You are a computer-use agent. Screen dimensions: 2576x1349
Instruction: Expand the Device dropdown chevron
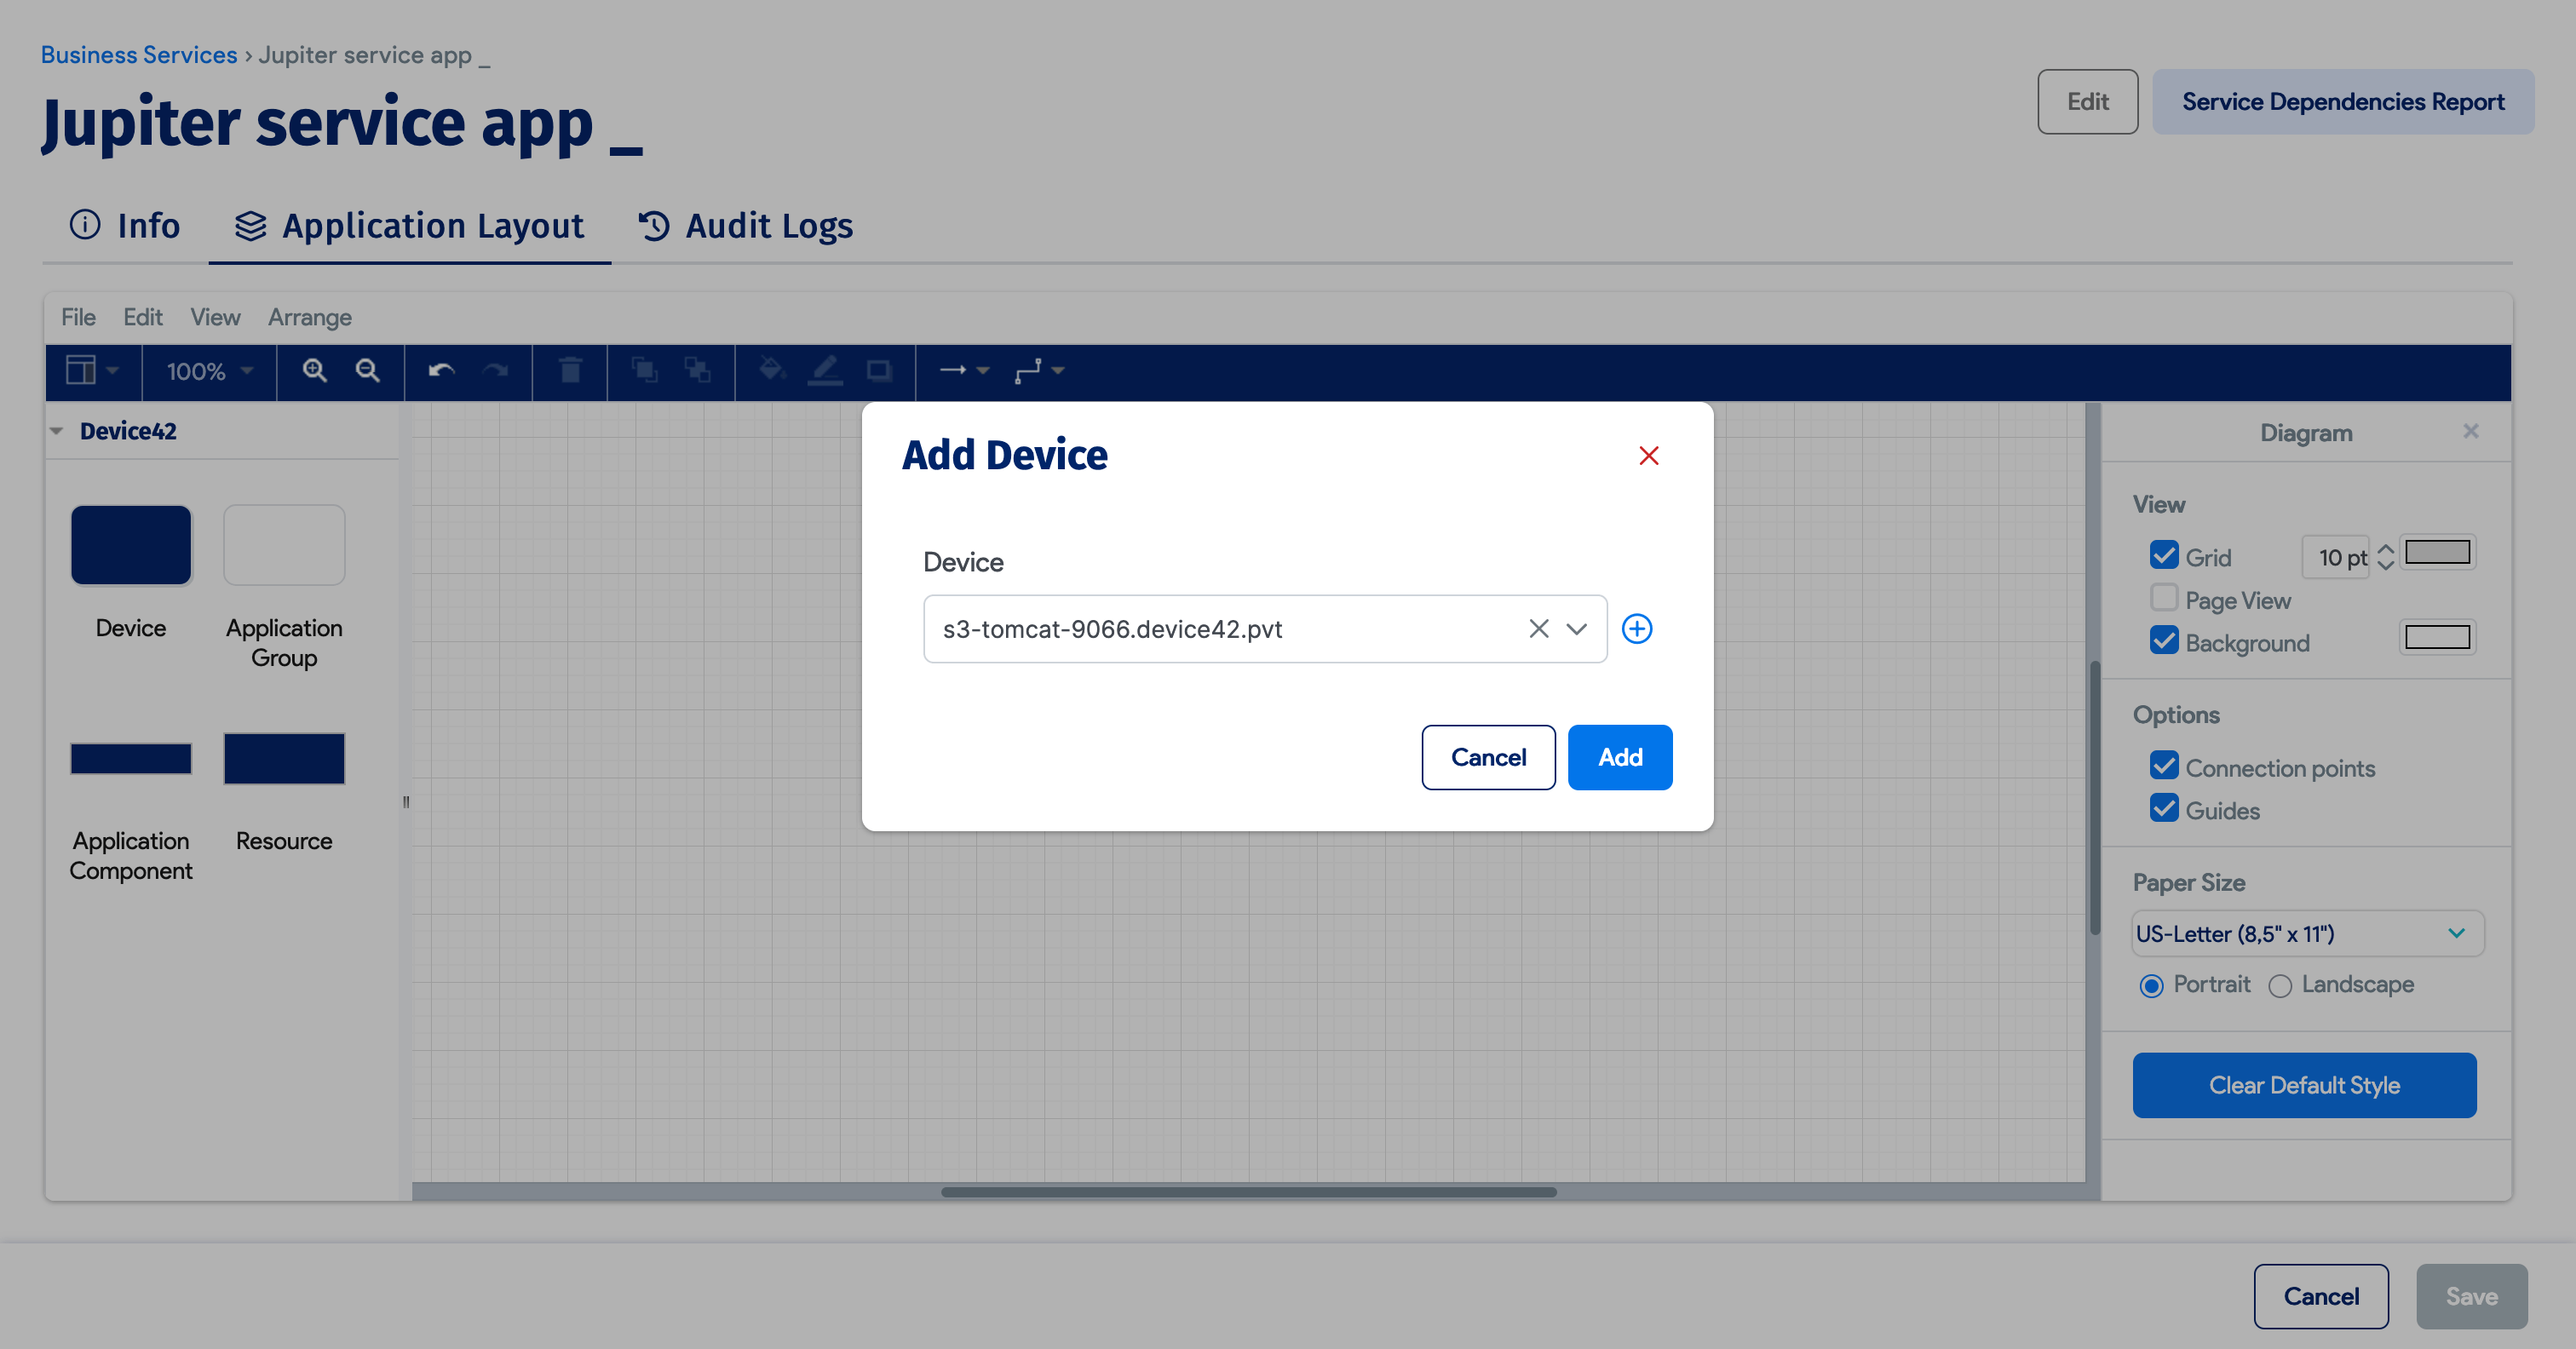1577,629
